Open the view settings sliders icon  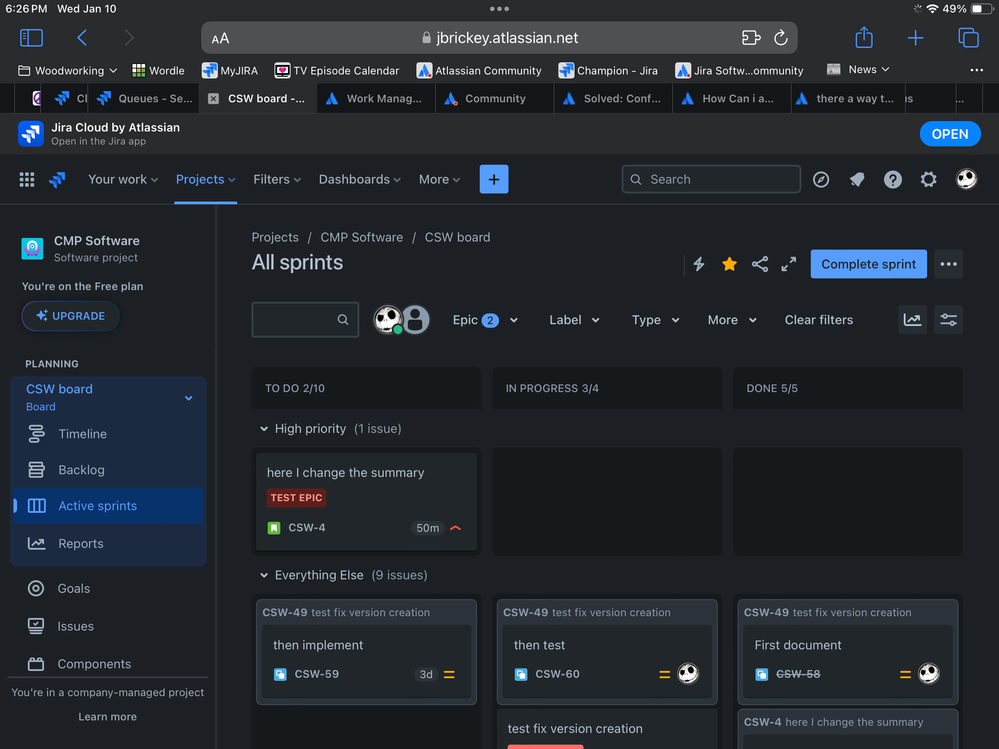coord(948,320)
